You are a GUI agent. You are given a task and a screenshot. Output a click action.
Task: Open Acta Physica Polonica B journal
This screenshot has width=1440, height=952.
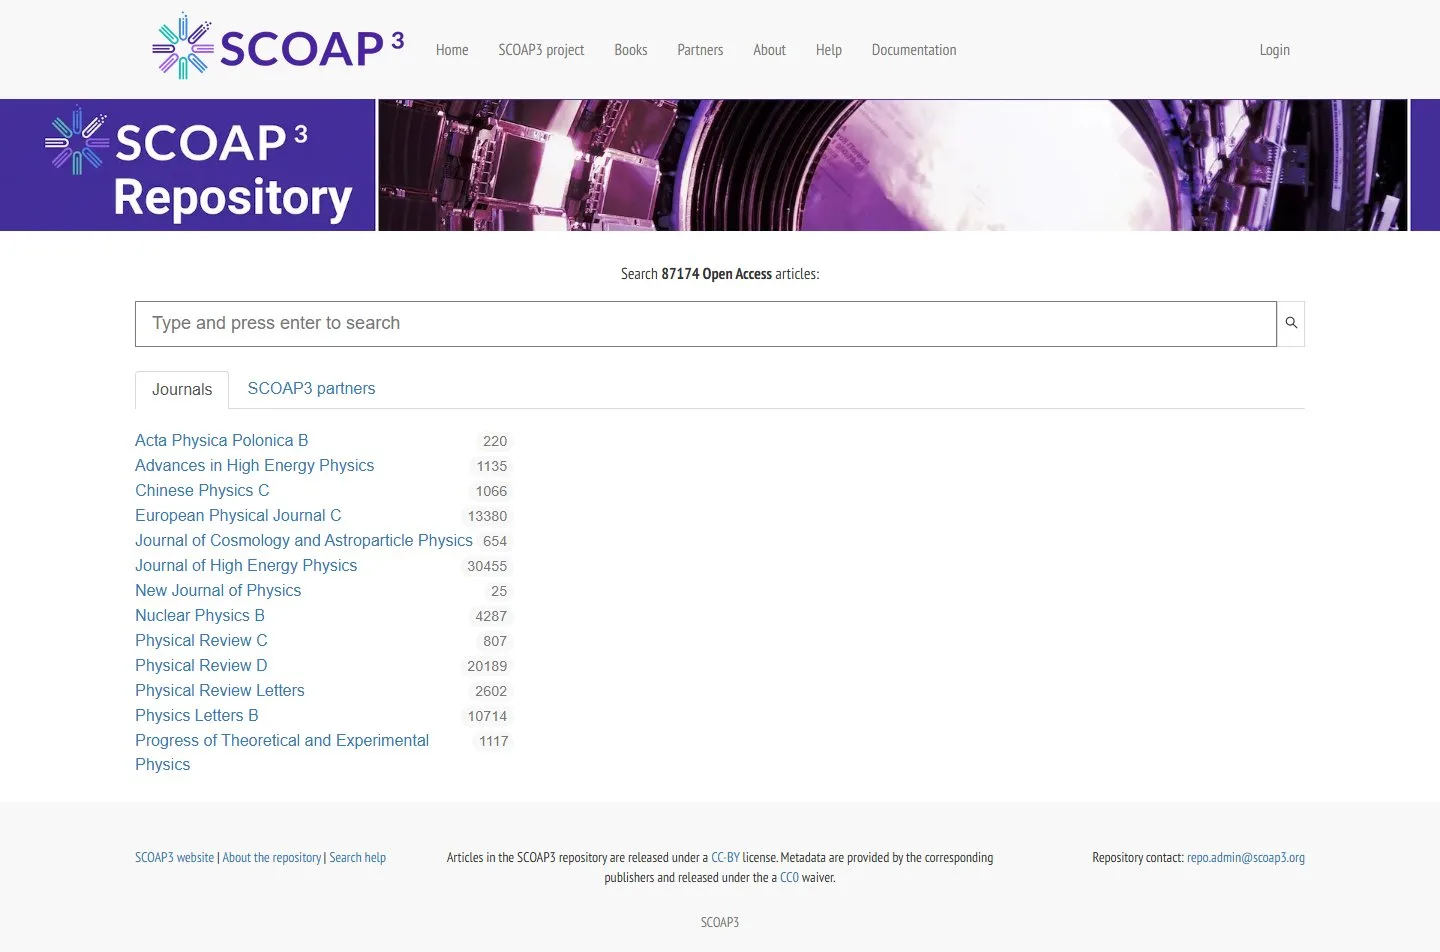[x=222, y=441]
